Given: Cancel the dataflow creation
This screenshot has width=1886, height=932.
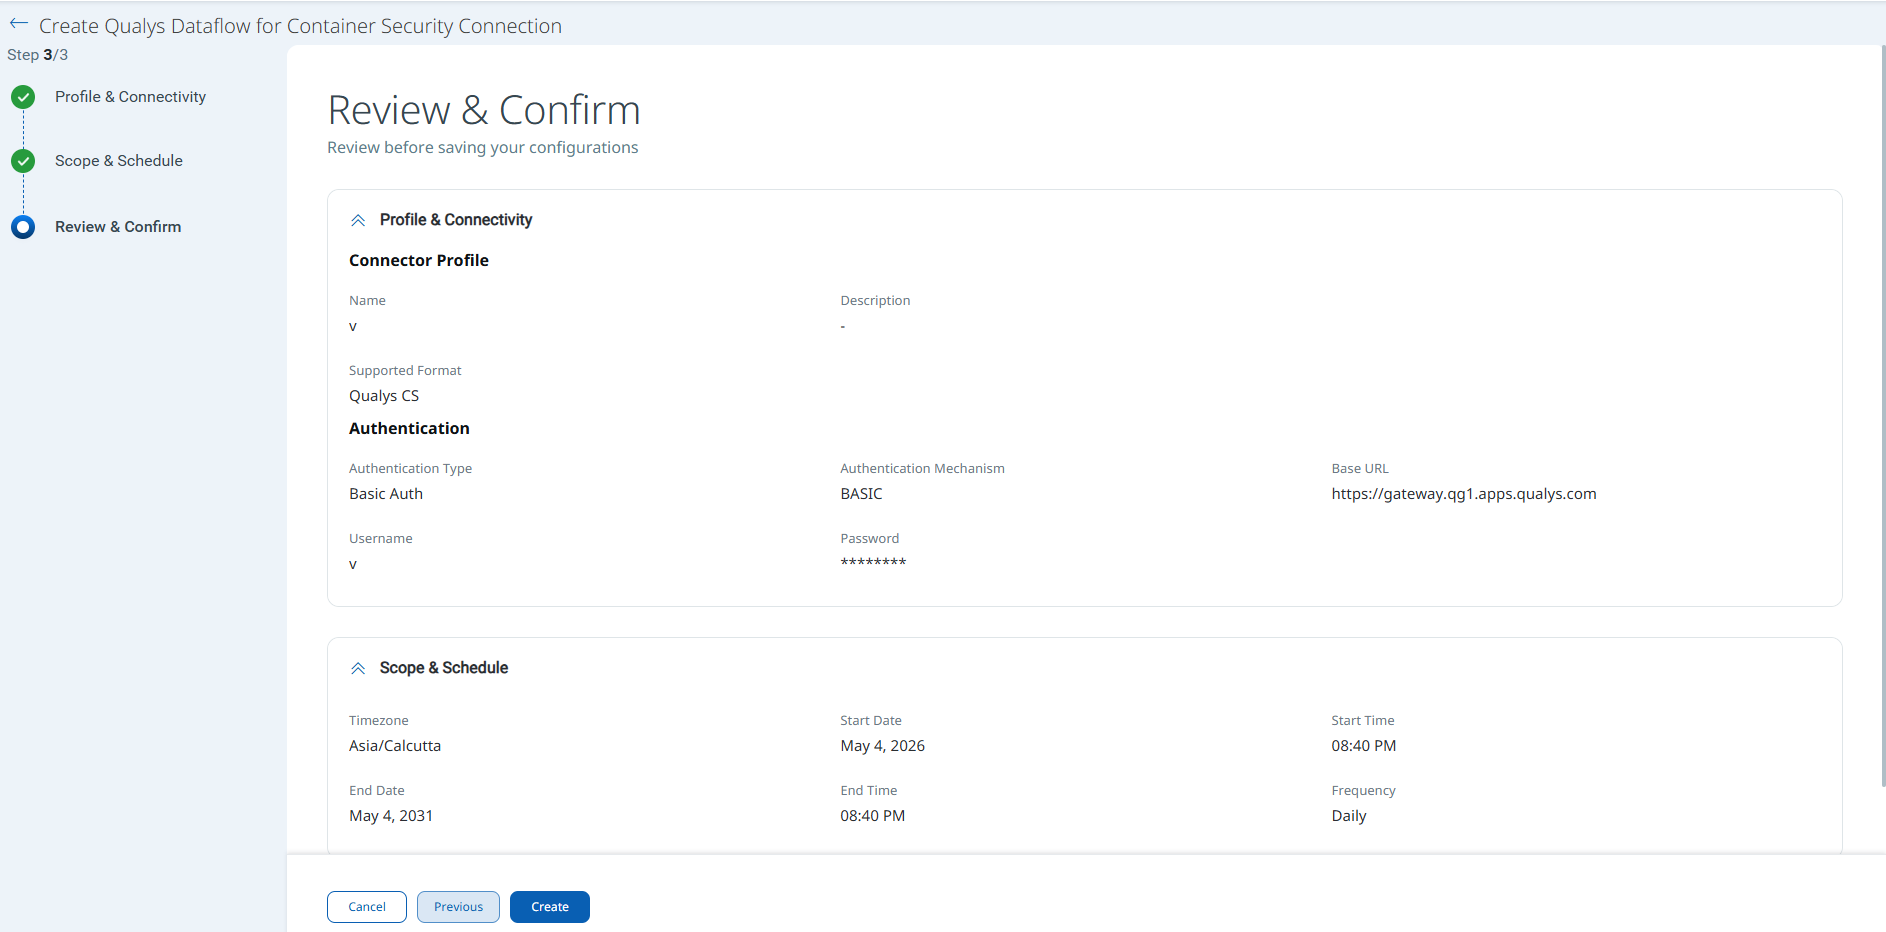Looking at the screenshot, I should tap(367, 907).
